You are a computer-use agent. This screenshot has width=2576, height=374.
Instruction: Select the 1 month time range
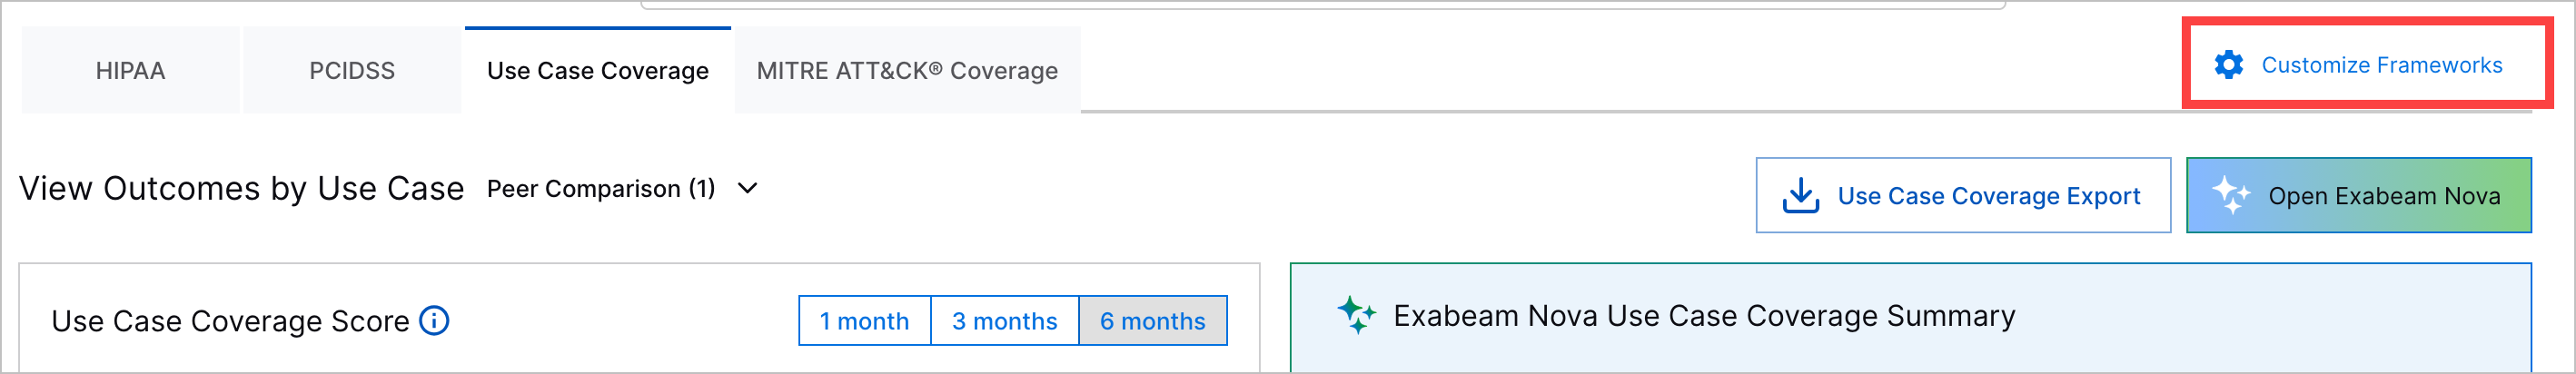pos(864,321)
